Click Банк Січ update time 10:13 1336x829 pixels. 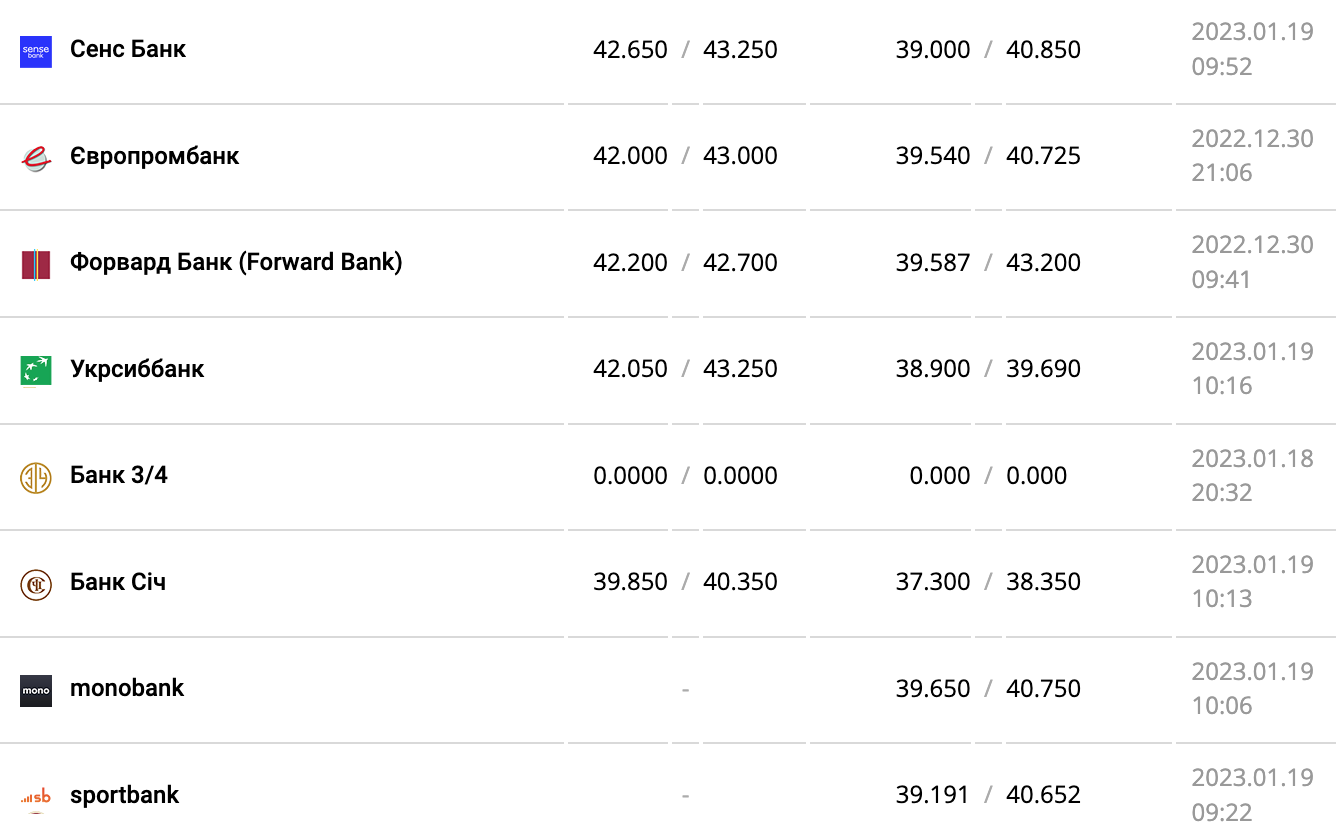1222,599
